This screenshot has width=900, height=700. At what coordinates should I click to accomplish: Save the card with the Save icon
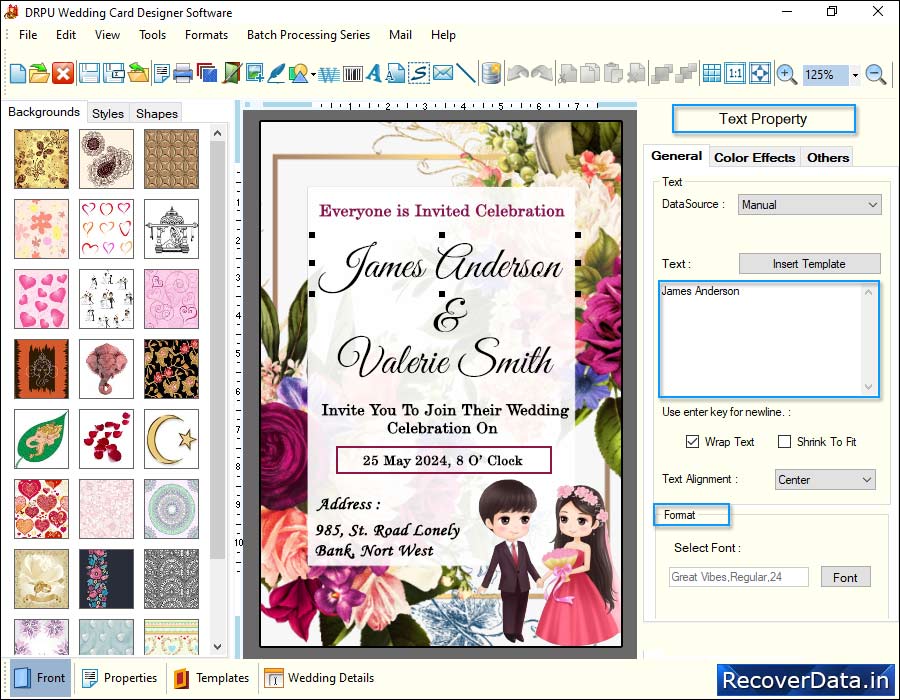(89, 73)
